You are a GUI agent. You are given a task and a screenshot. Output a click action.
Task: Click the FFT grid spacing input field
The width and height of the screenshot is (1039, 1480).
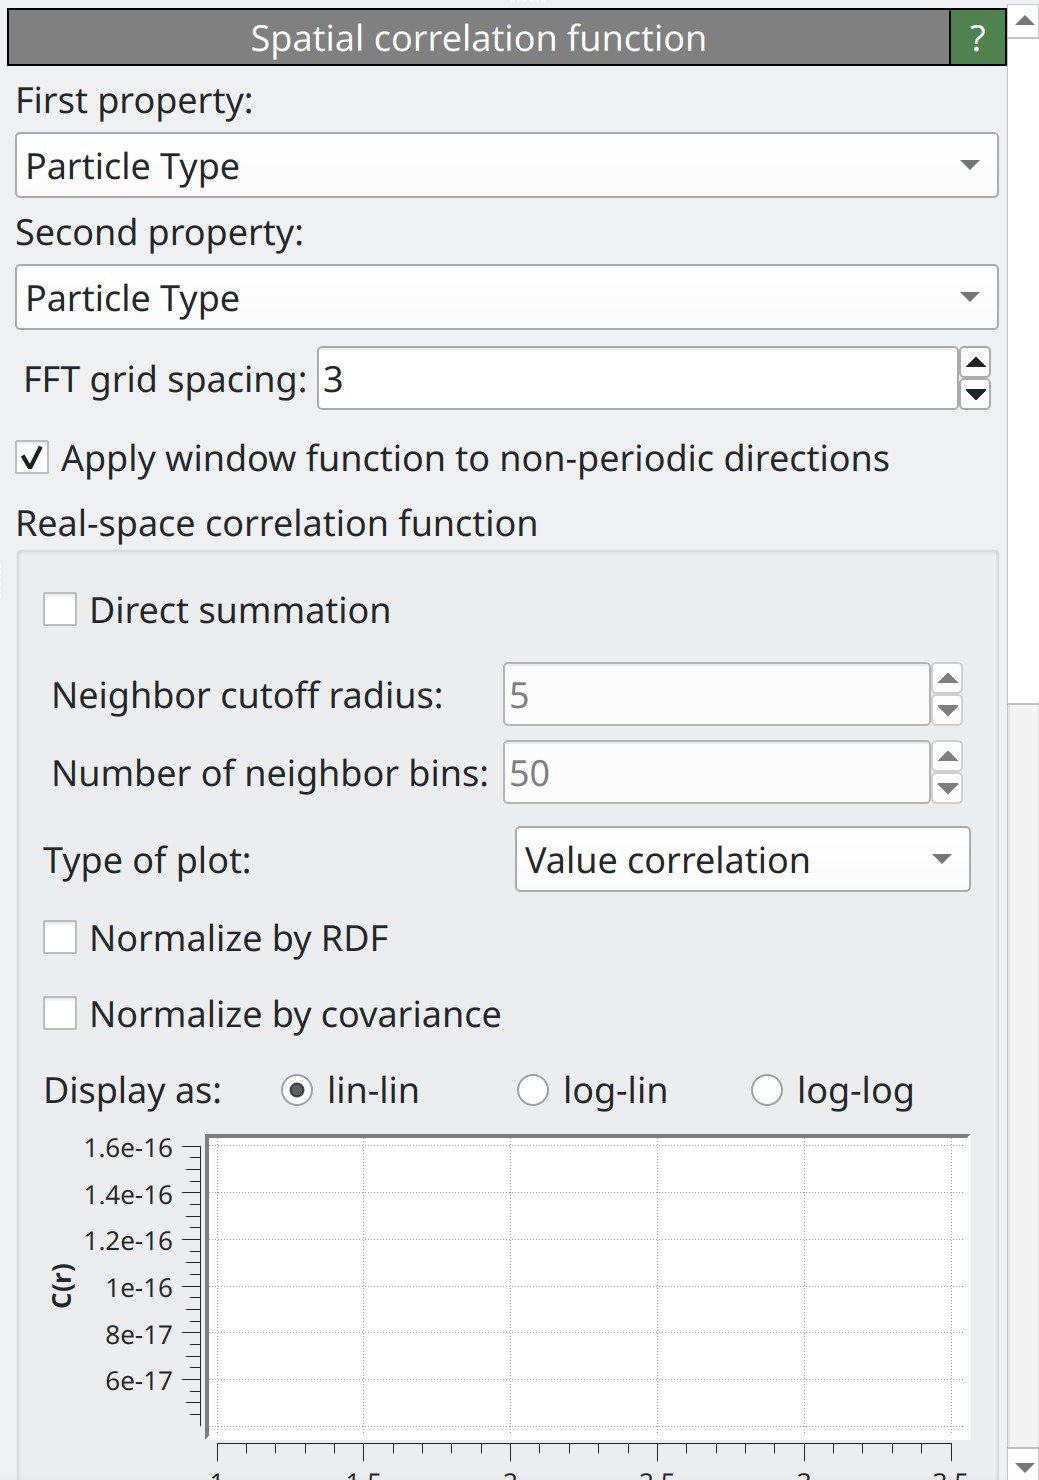click(x=637, y=379)
